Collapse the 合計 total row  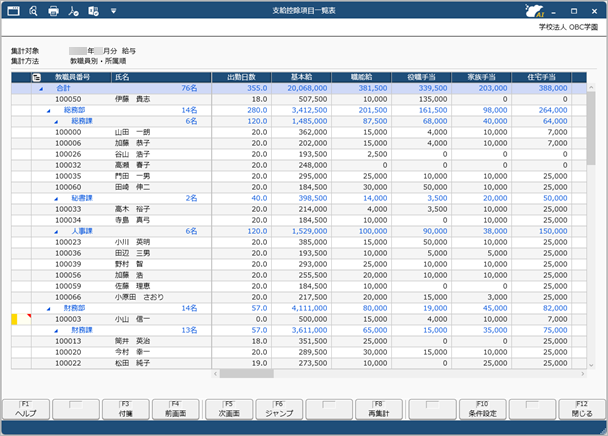[41, 89]
